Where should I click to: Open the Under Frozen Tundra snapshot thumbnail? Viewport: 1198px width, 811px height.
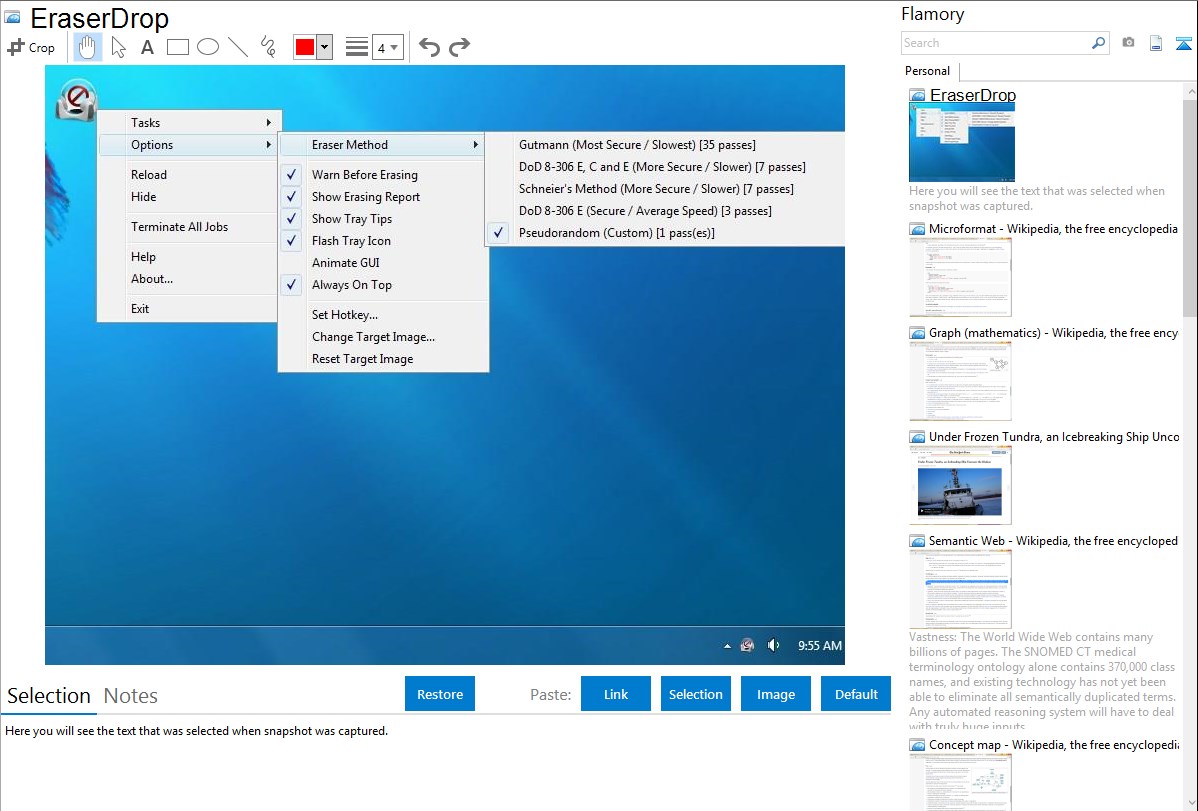tap(960, 485)
